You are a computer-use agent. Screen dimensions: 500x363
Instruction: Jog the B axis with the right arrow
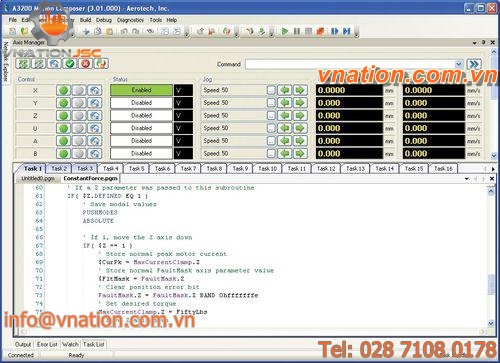(x=300, y=154)
